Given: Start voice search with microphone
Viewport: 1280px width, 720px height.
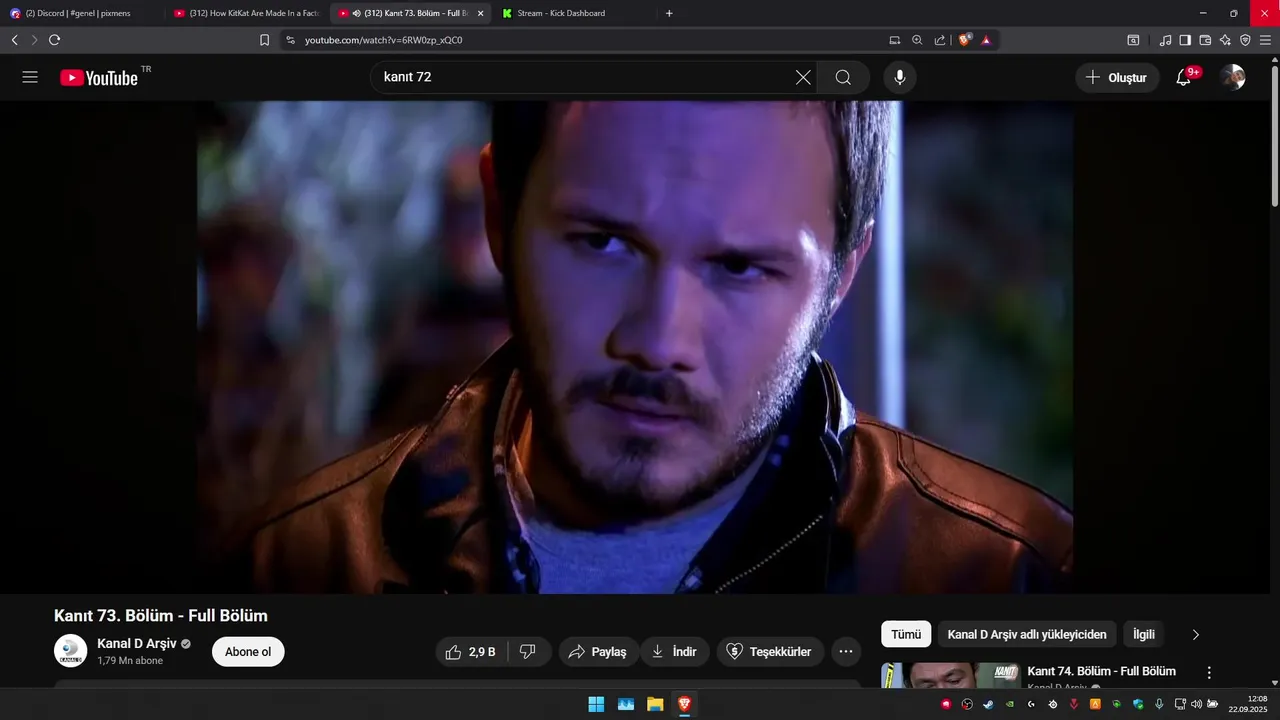Looking at the screenshot, I should tap(900, 77).
